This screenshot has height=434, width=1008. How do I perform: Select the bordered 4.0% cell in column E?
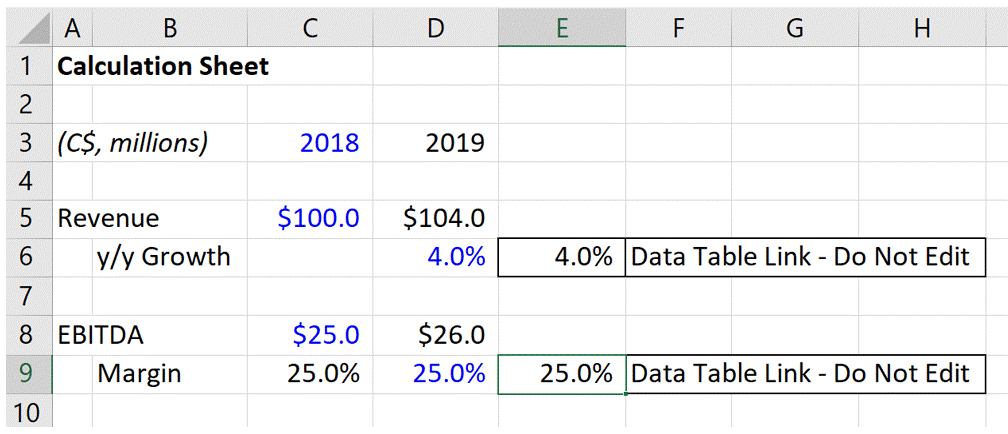click(x=562, y=257)
